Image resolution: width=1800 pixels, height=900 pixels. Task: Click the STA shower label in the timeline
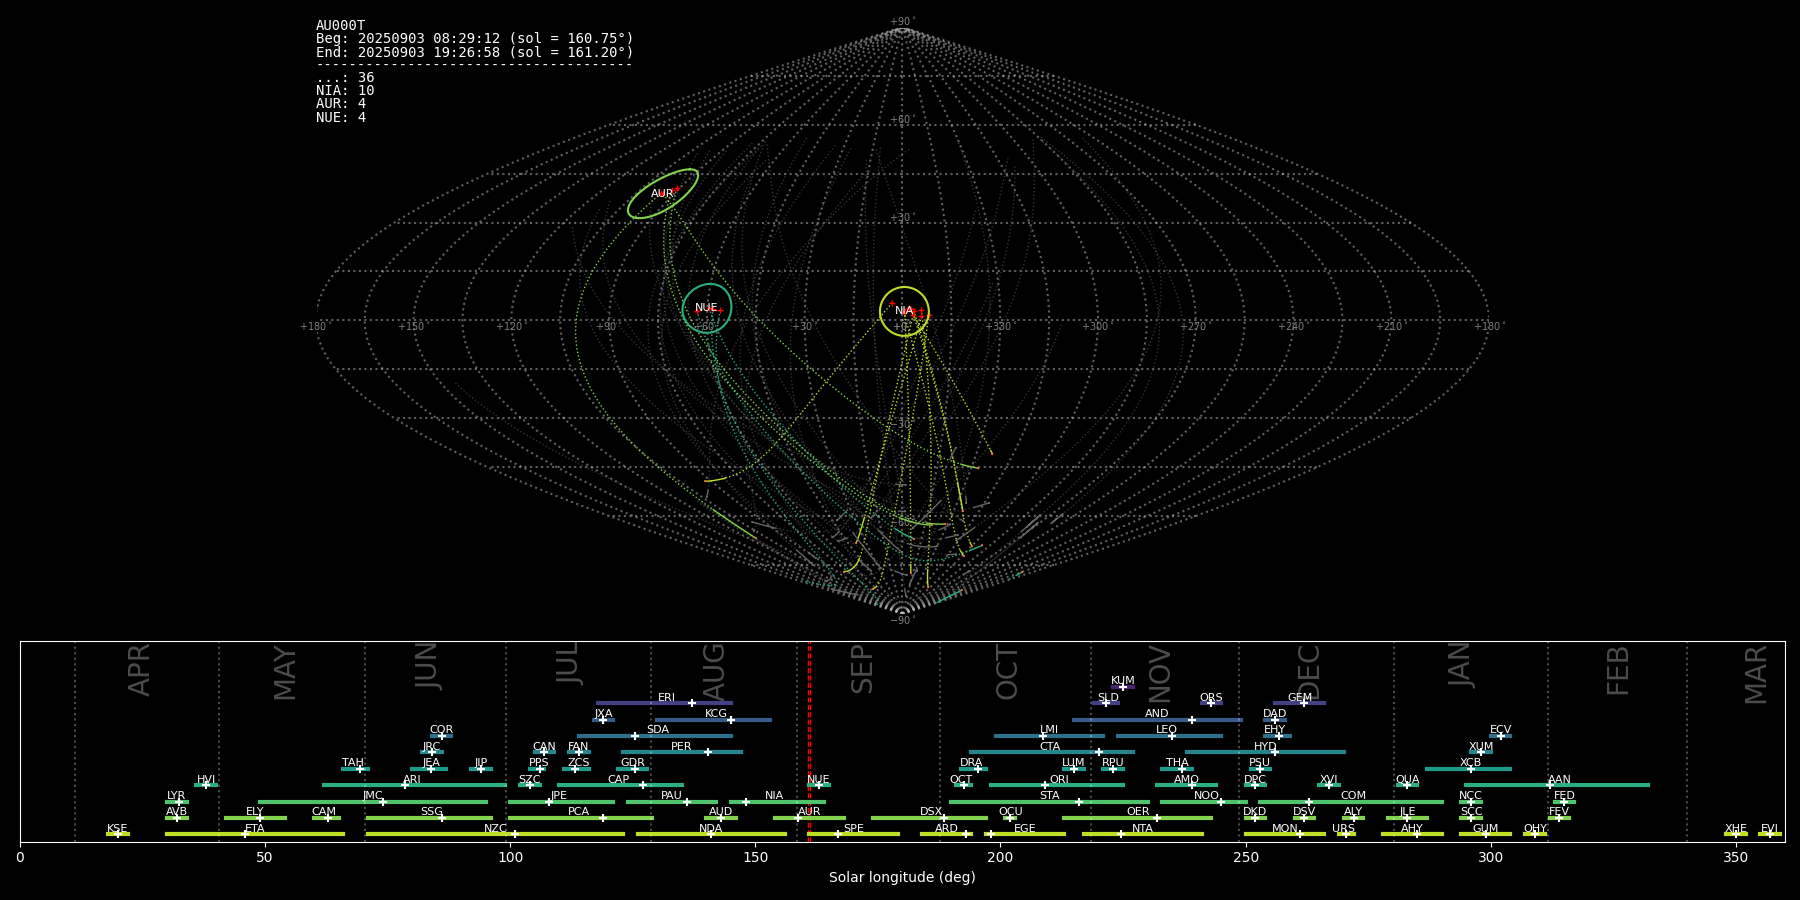coord(1049,796)
